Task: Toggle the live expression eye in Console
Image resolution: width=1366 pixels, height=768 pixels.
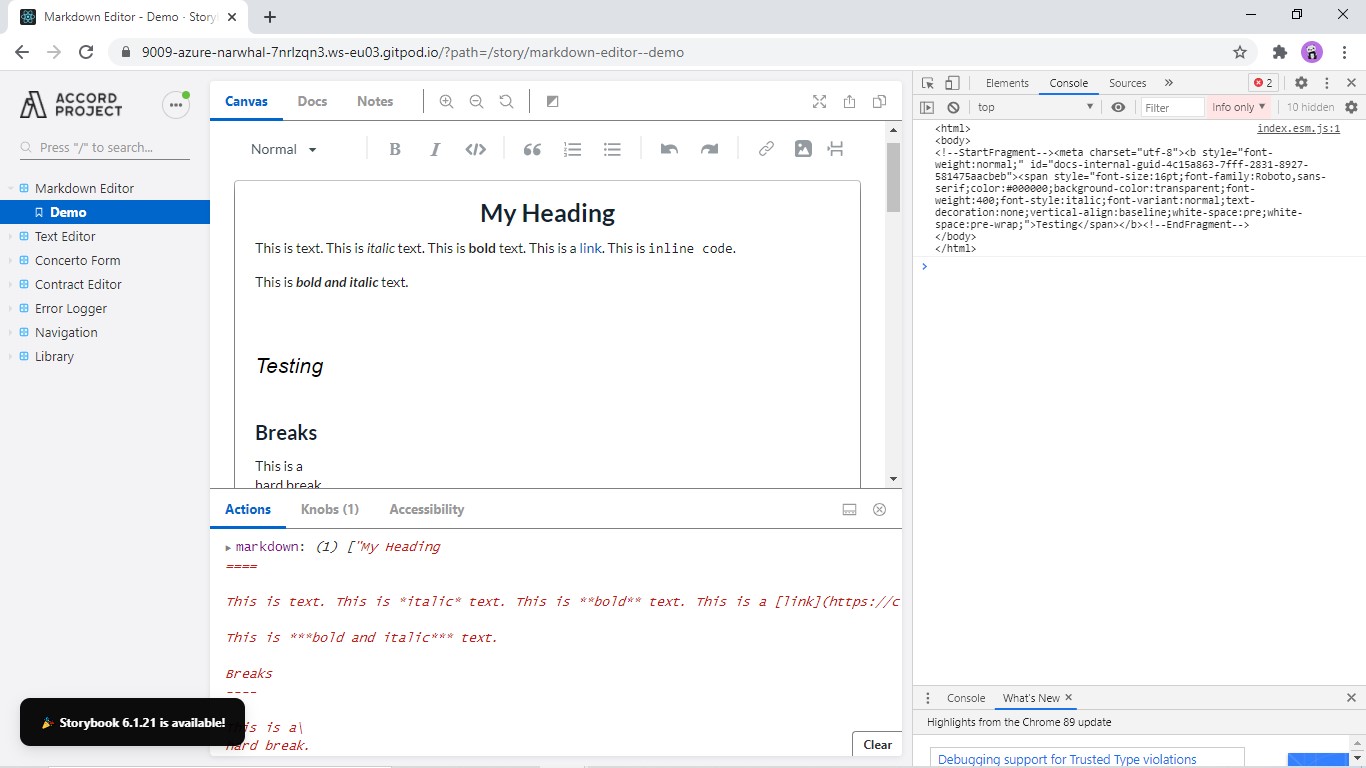Action: [1119, 107]
